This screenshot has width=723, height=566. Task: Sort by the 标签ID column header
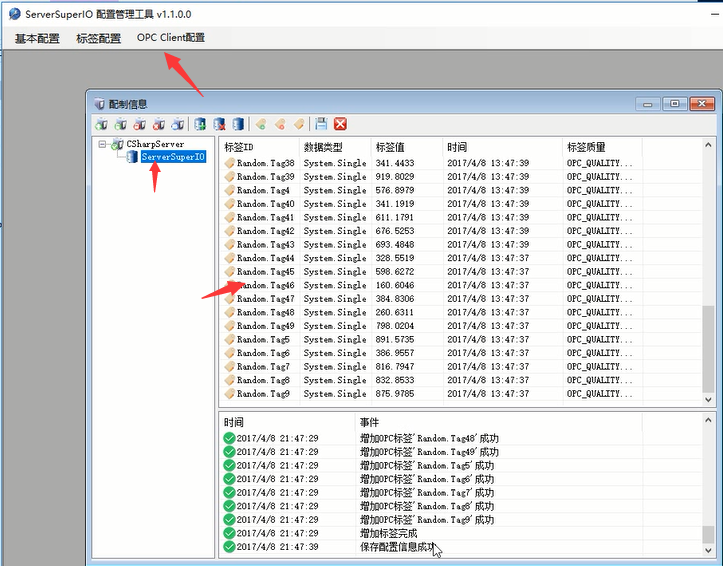pos(238,147)
